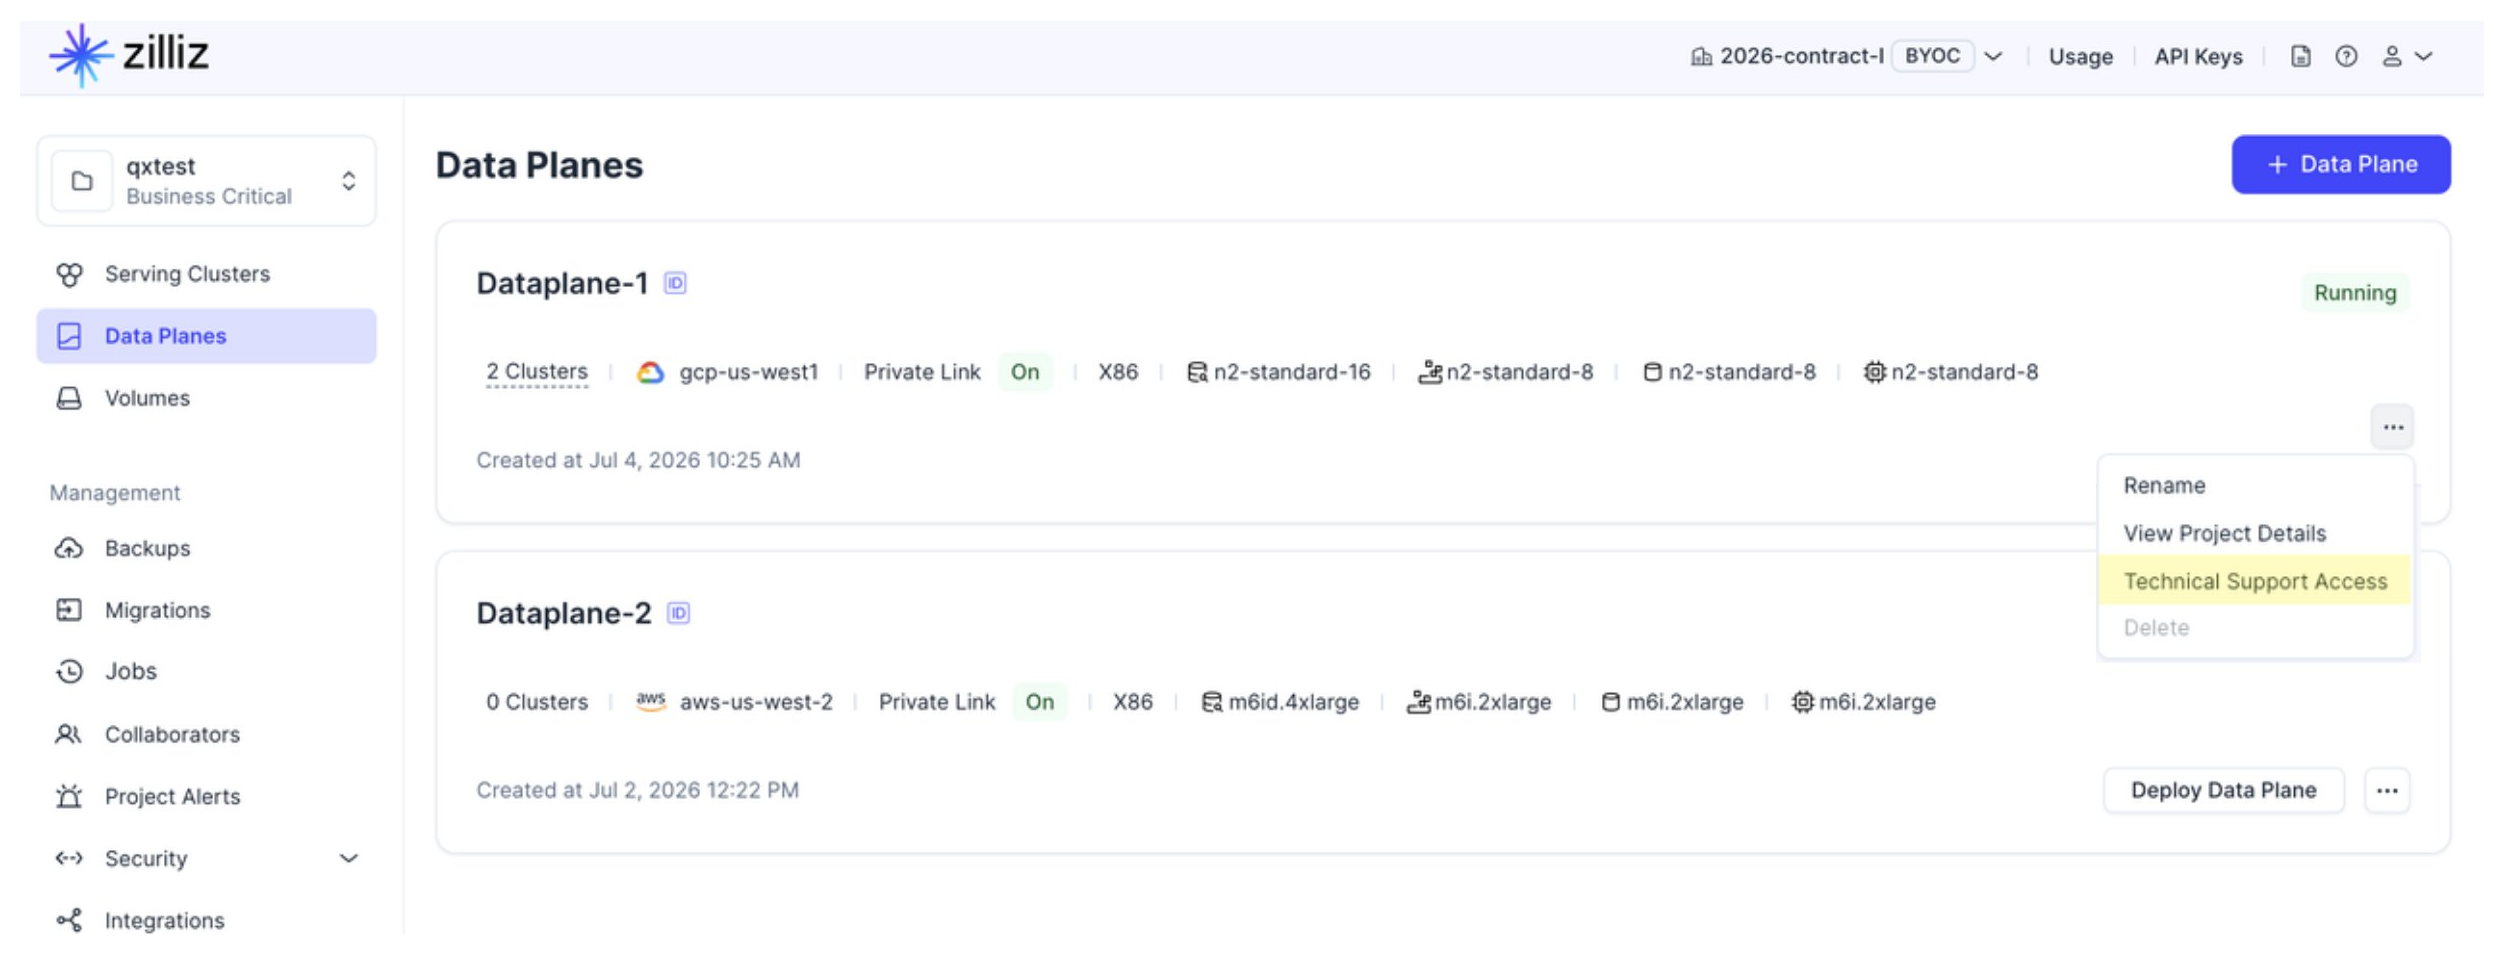Open the user account dropdown

click(x=2407, y=56)
